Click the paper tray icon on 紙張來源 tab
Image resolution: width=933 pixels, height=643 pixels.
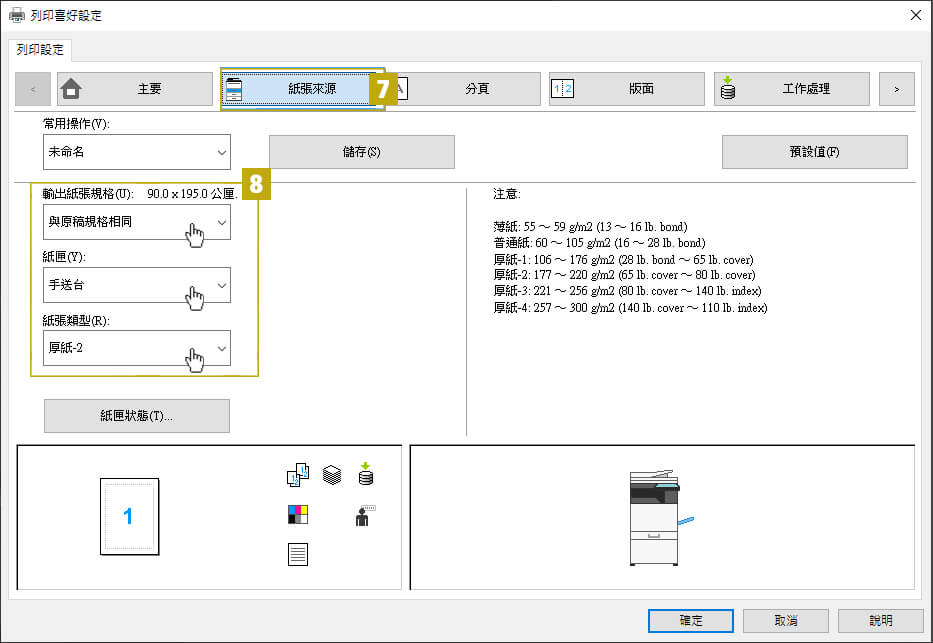point(234,89)
